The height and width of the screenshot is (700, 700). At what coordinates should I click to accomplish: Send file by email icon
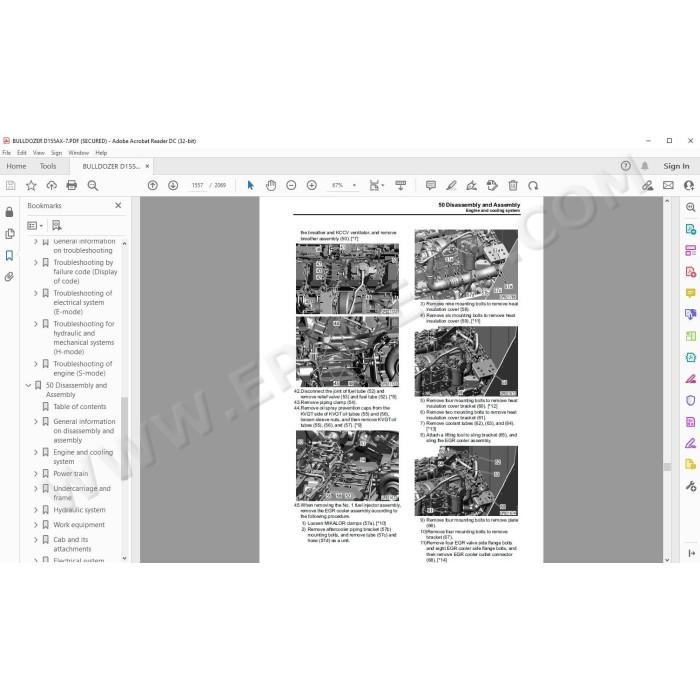pos(668,185)
